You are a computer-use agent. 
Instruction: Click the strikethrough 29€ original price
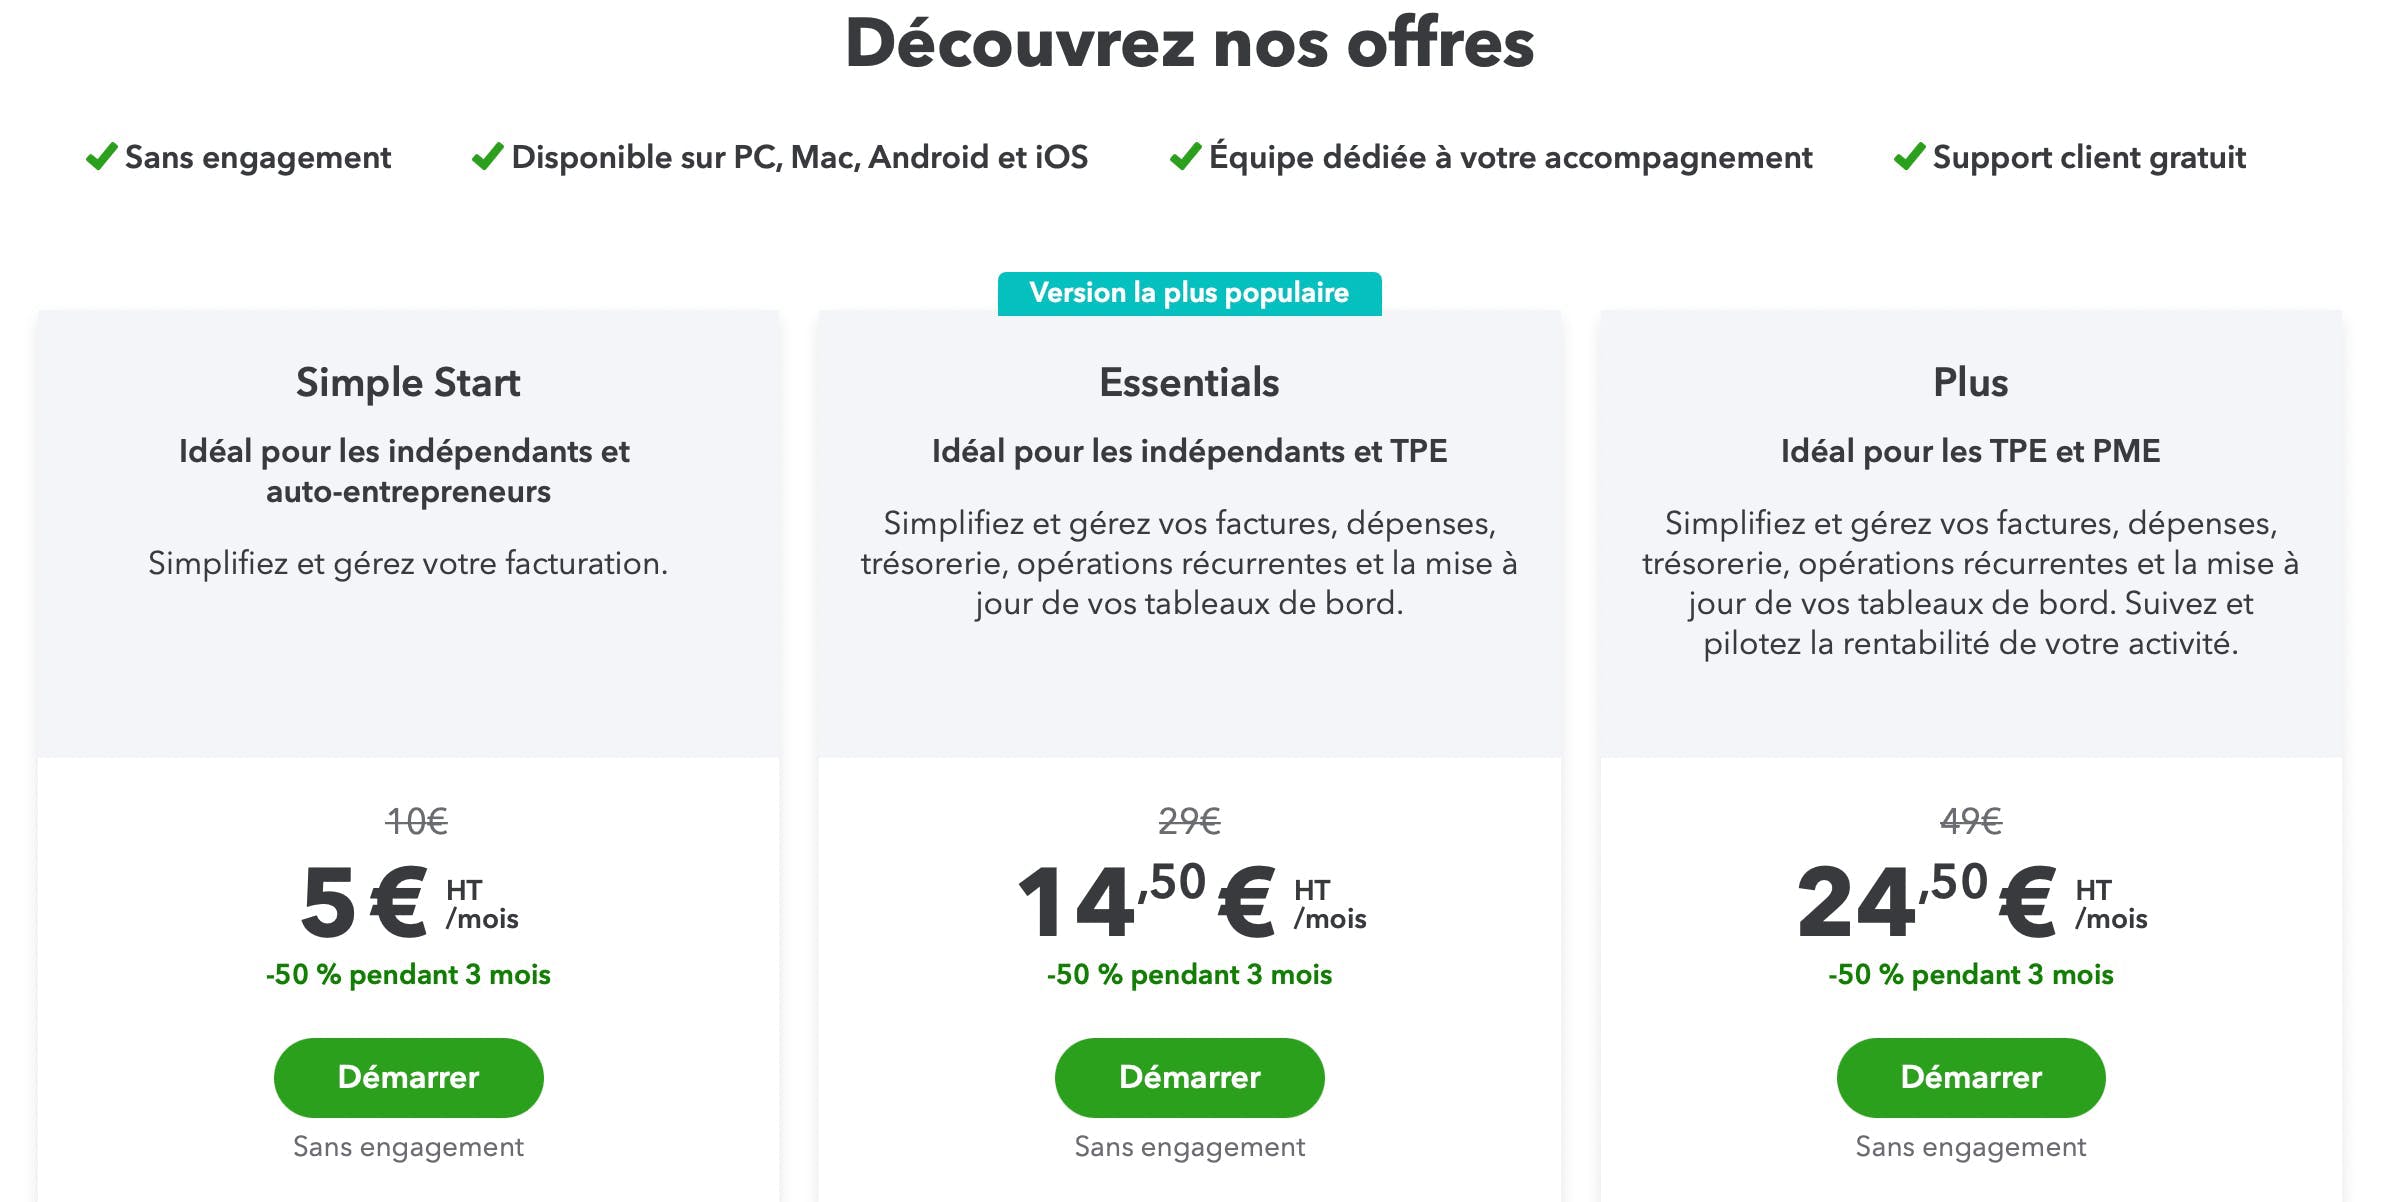[x=1189, y=822]
